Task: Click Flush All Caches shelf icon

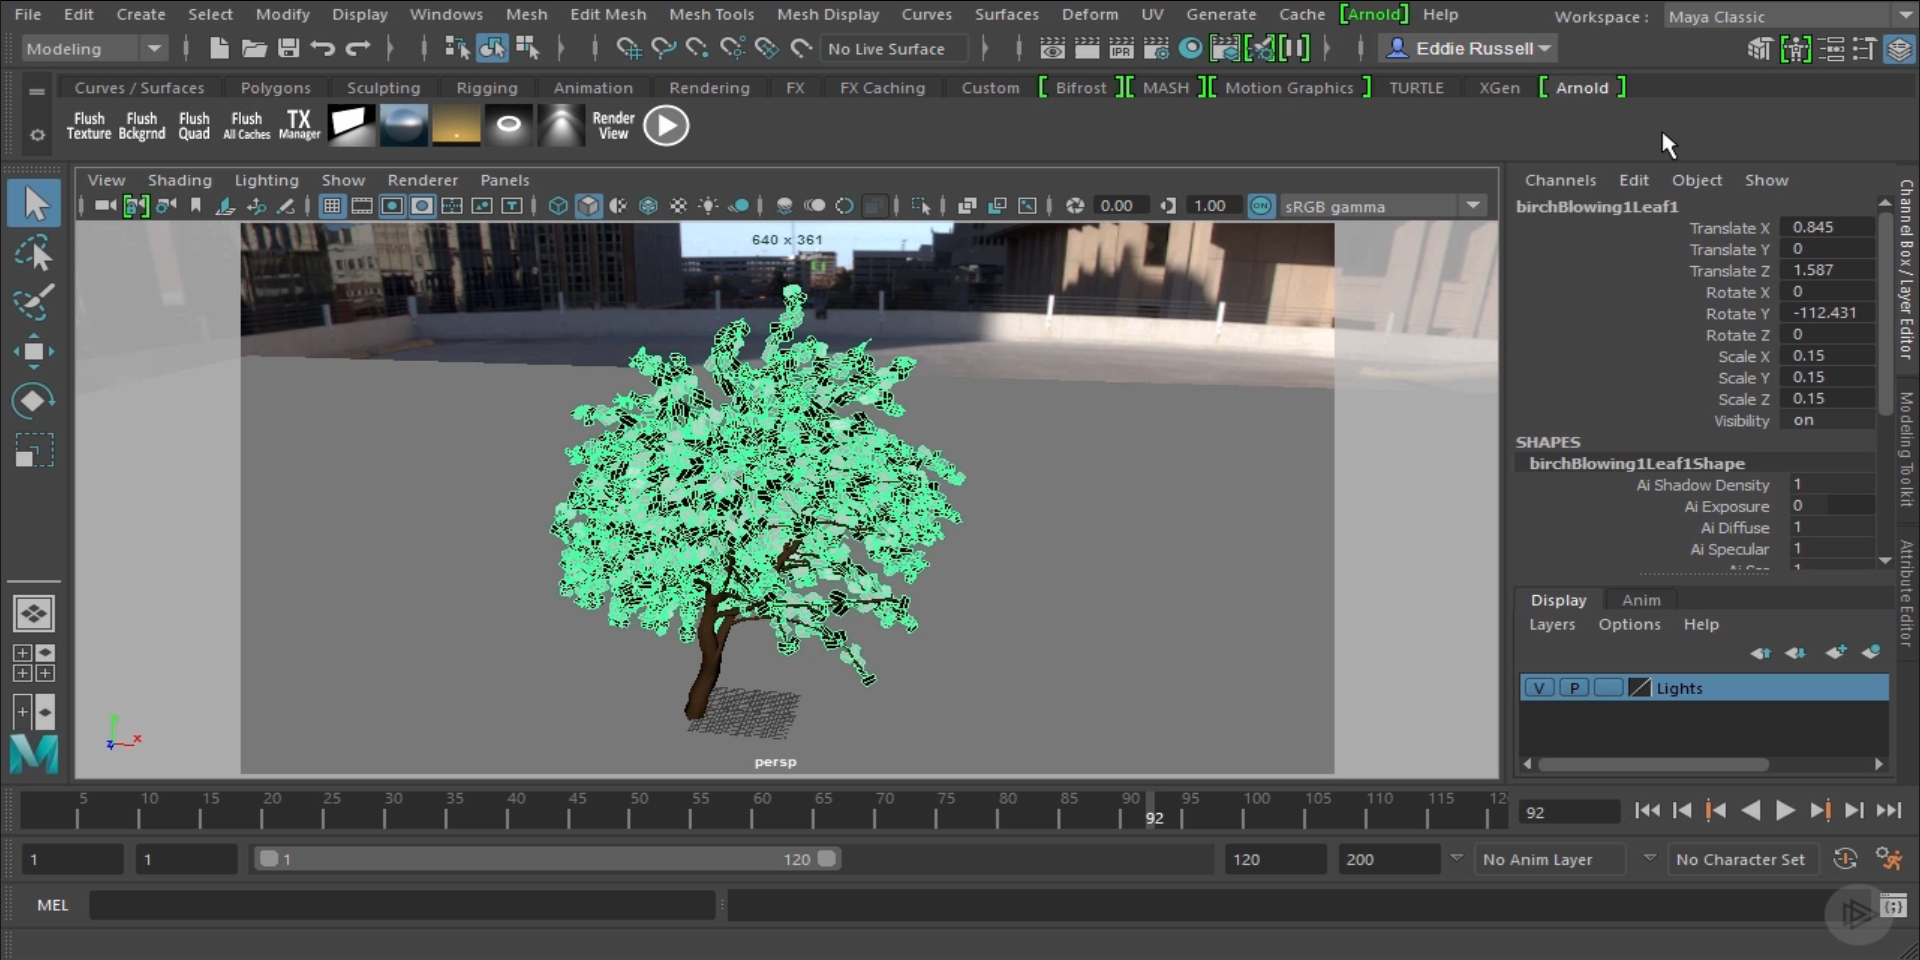Action: [246, 126]
